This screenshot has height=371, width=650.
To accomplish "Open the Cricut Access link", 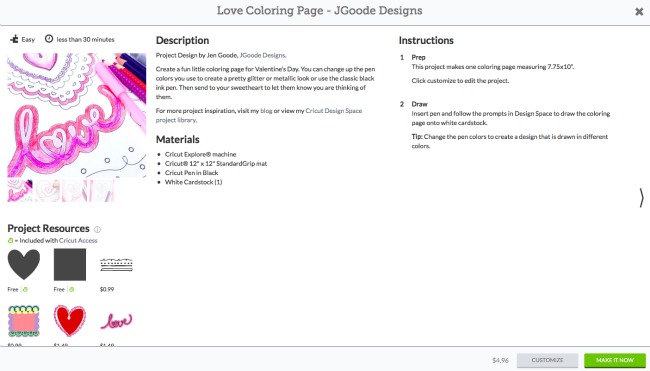I will pyautogui.click(x=78, y=240).
